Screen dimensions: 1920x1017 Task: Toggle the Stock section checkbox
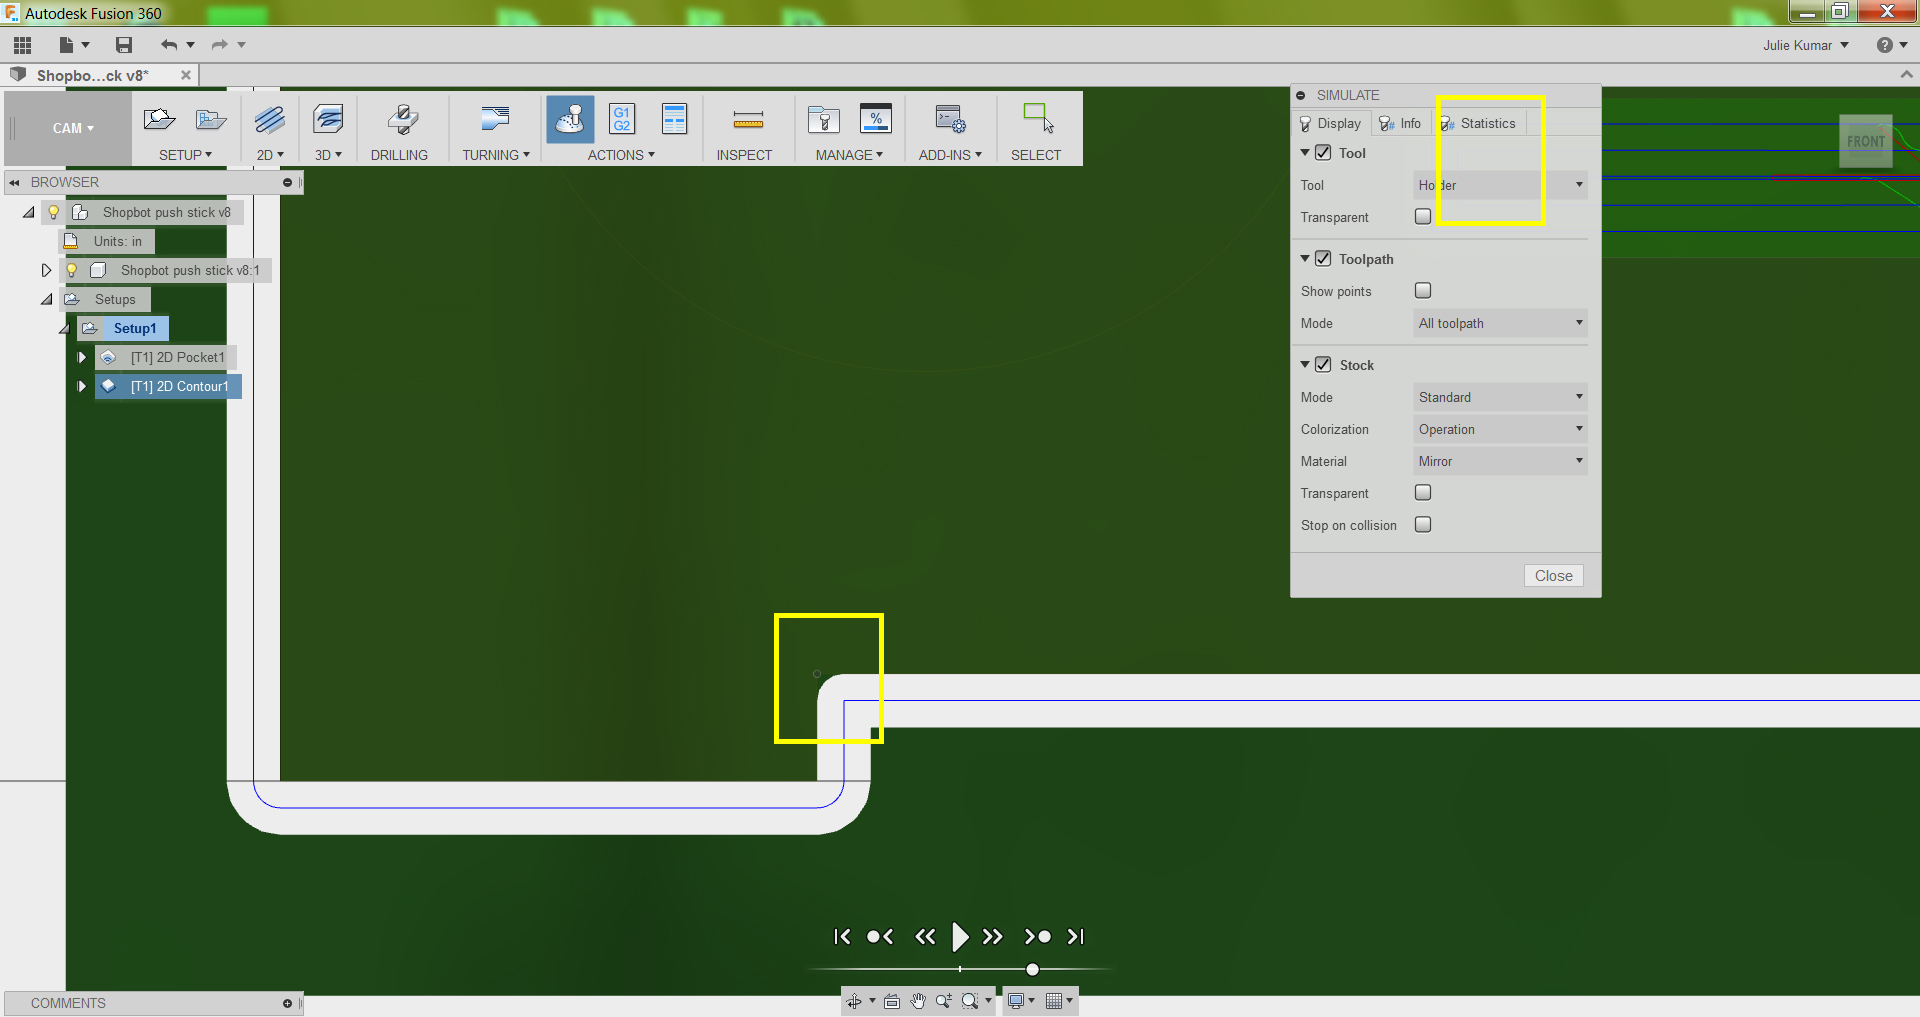pos(1323,365)
